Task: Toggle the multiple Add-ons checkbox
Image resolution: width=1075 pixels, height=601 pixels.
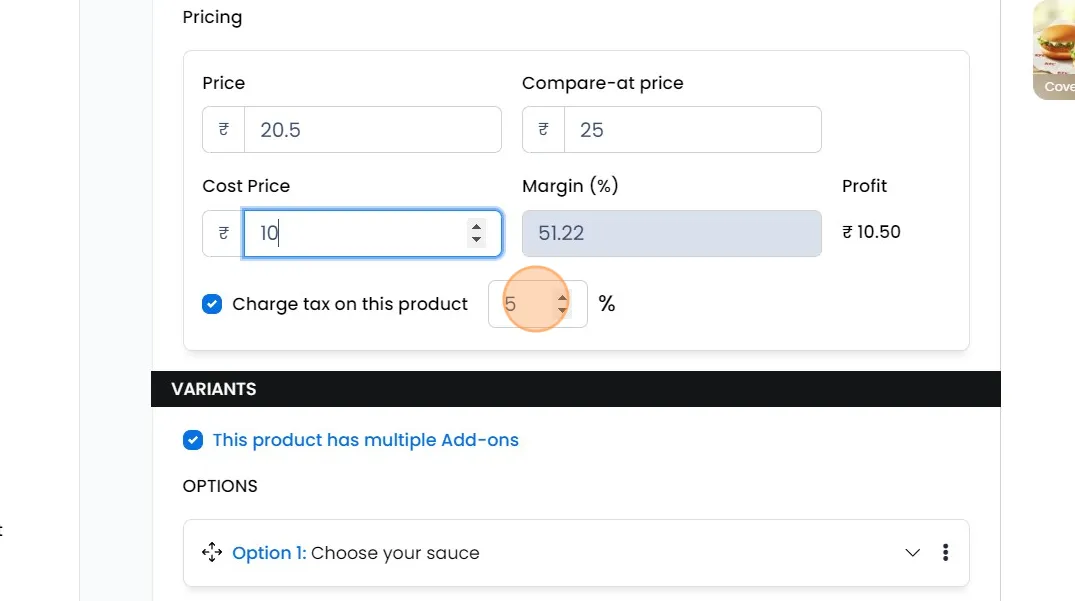Action: click(x=193, y=440)
